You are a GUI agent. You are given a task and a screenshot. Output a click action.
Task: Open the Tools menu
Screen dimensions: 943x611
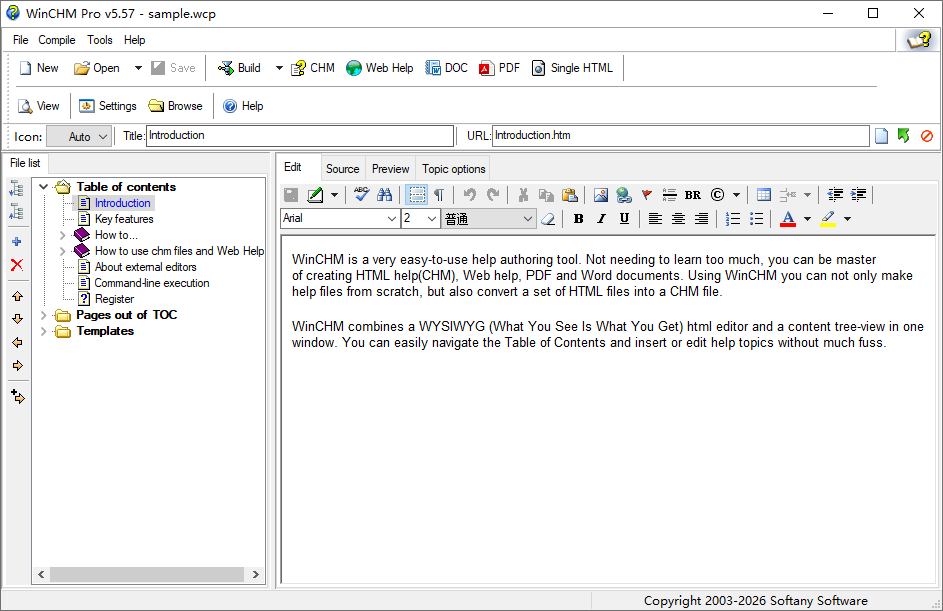[x=100, y=40]
